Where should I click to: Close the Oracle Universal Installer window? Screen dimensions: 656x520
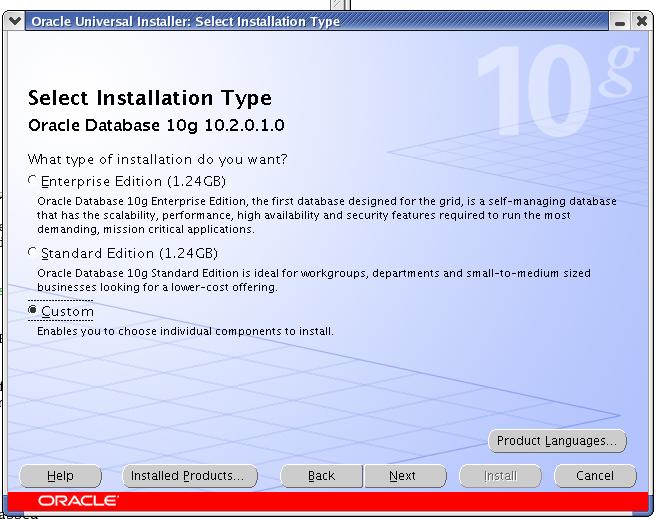point(641,21)
